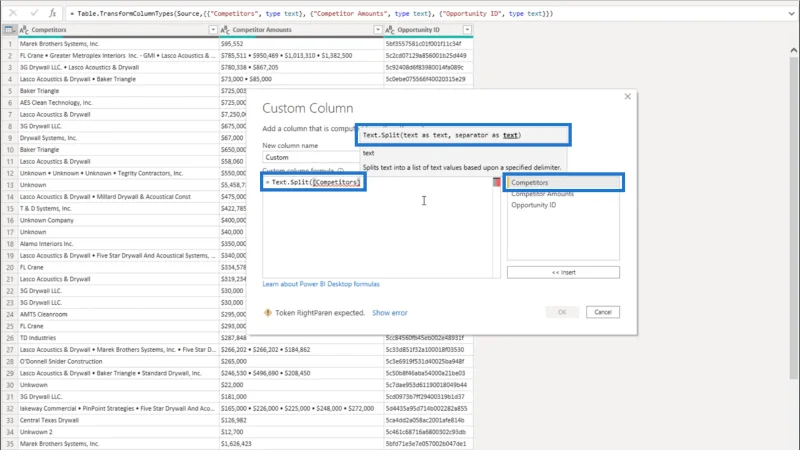Select cell Alamo Interiors Inc.
This screenshot has height=450, width=800.
(118, 244)
